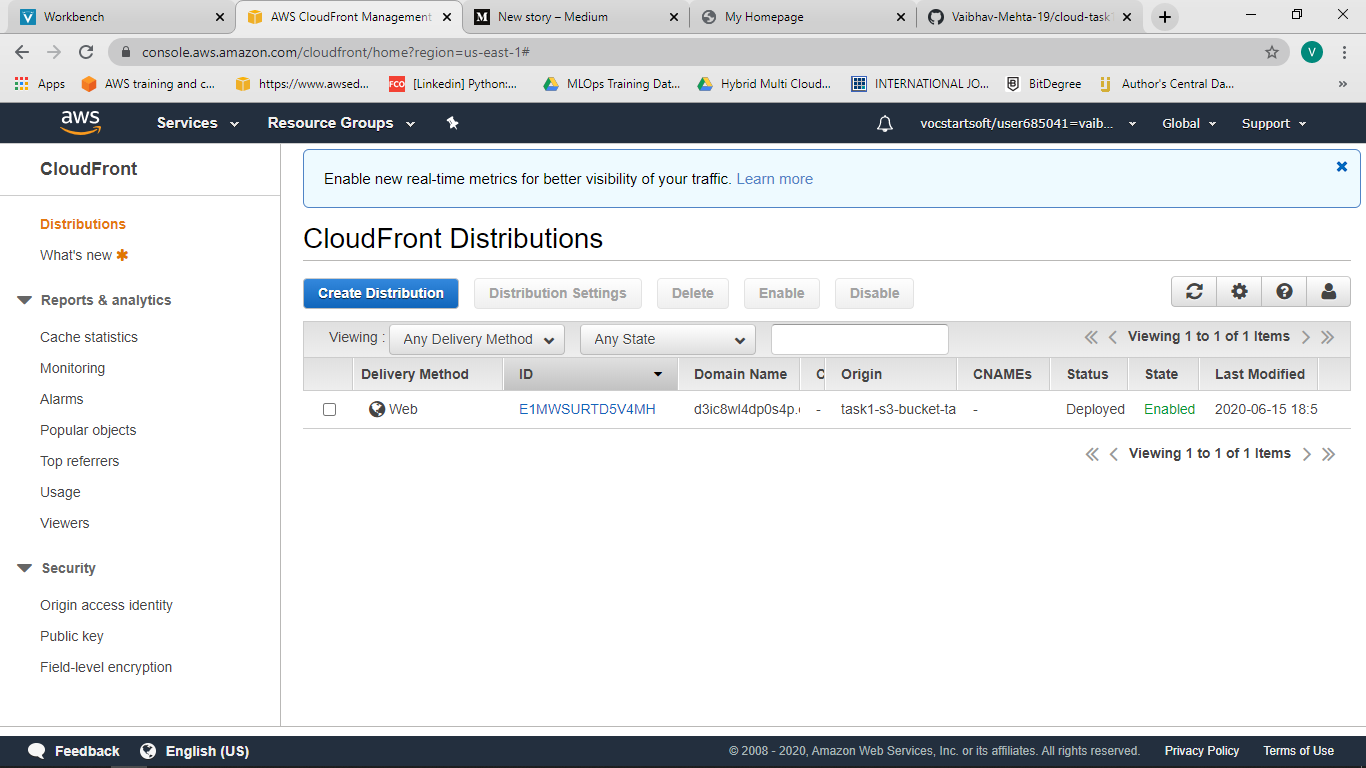Viewport: 1366px width, 768px height.
Task: Click the AWS logo to return home
Action: pyautogui.click(x=80, y=122)
